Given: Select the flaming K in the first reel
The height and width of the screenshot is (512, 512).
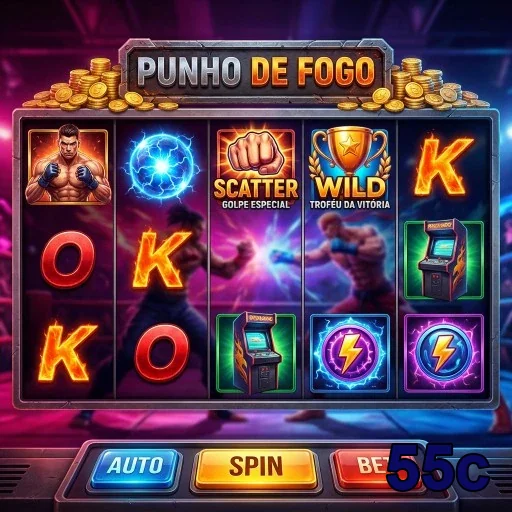Looking at the screenshot, I should coord(67,353).
